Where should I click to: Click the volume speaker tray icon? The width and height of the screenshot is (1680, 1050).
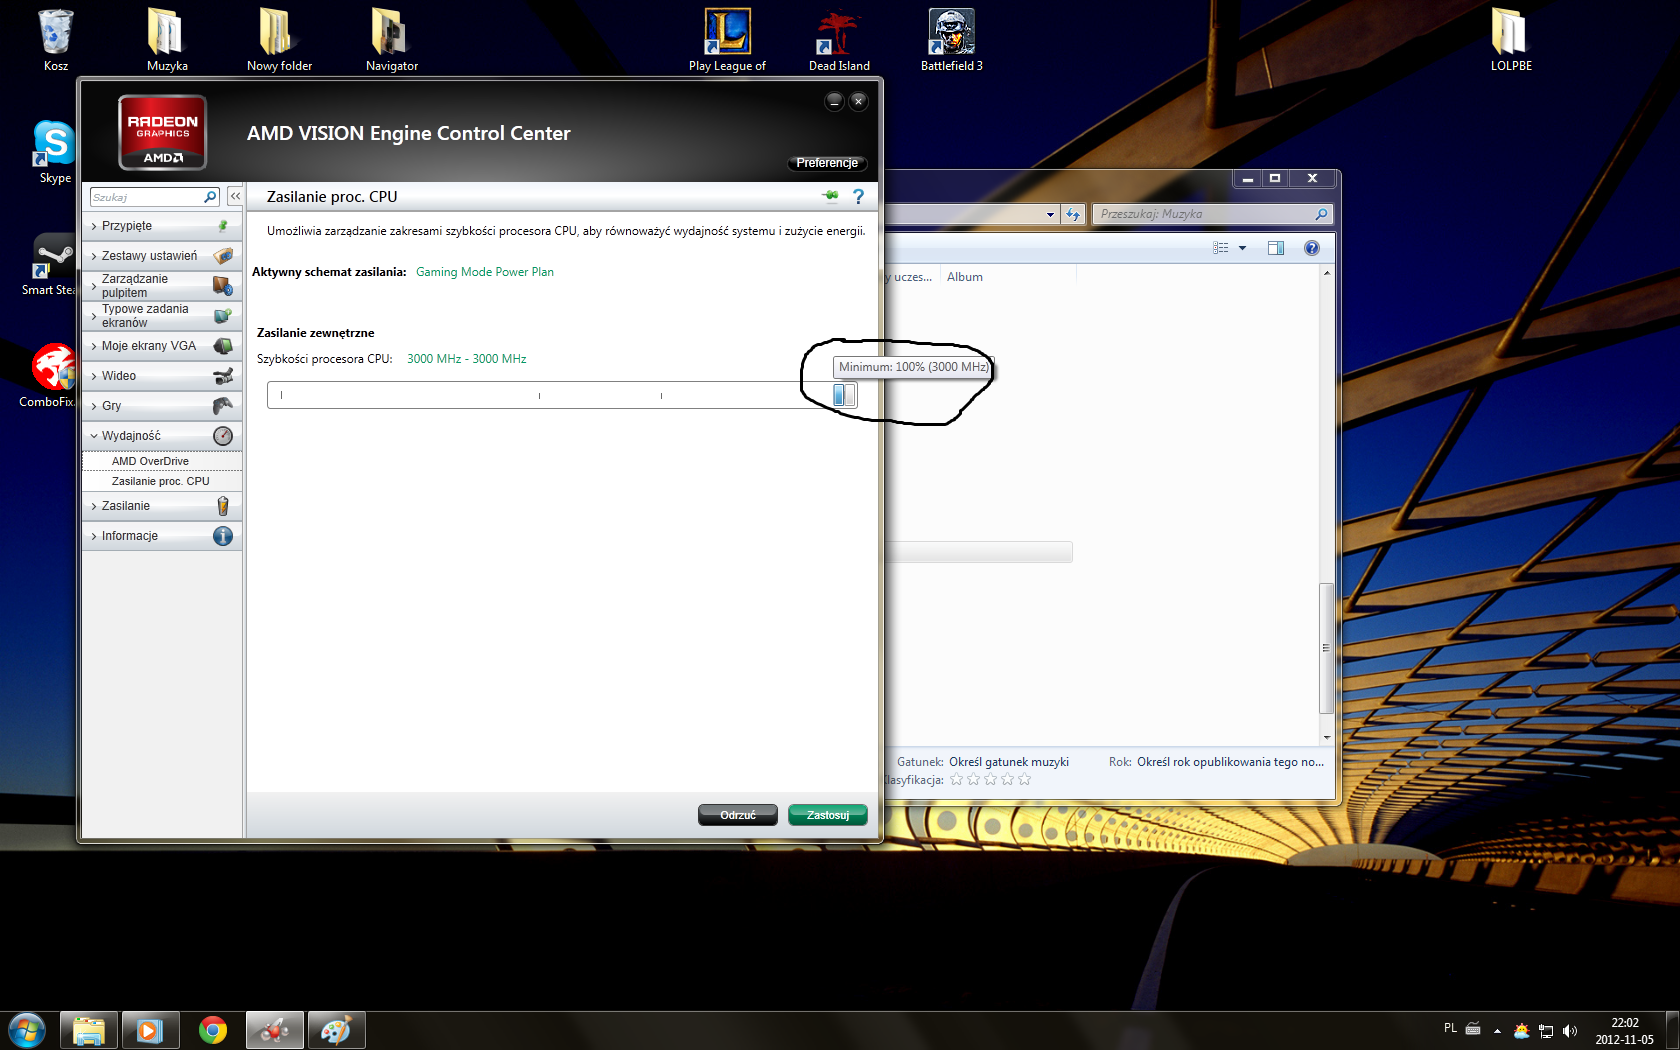click(1570, 1031)
